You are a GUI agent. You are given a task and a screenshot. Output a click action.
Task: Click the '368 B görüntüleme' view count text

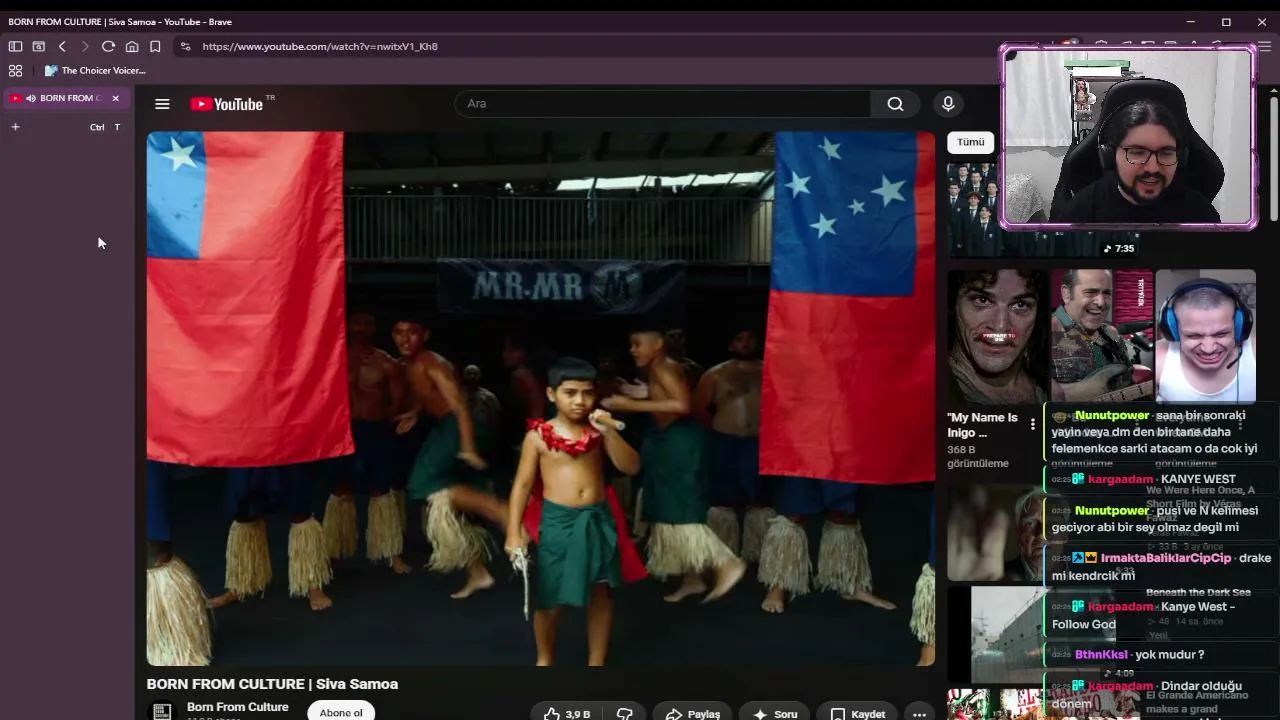978,457
